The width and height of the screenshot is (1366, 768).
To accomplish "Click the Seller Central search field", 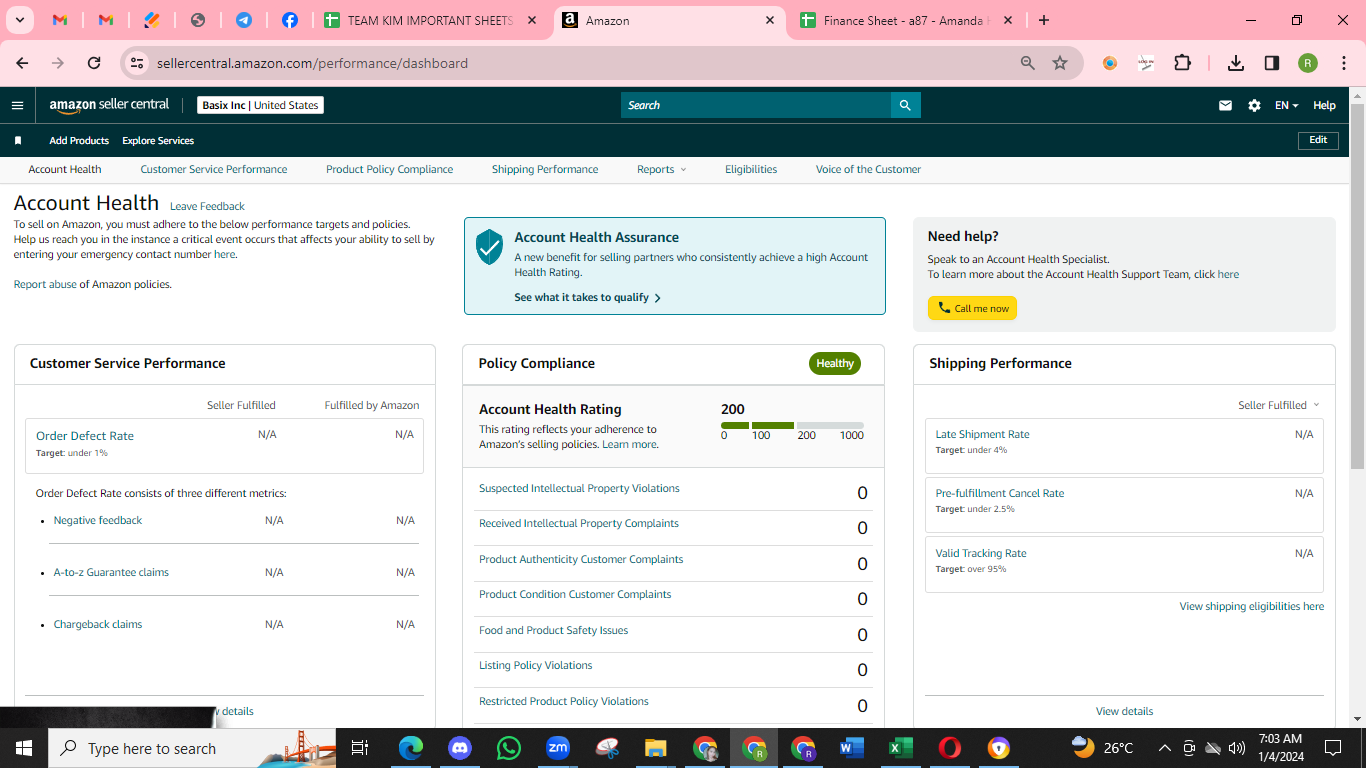I will click(x=756, y=105).
